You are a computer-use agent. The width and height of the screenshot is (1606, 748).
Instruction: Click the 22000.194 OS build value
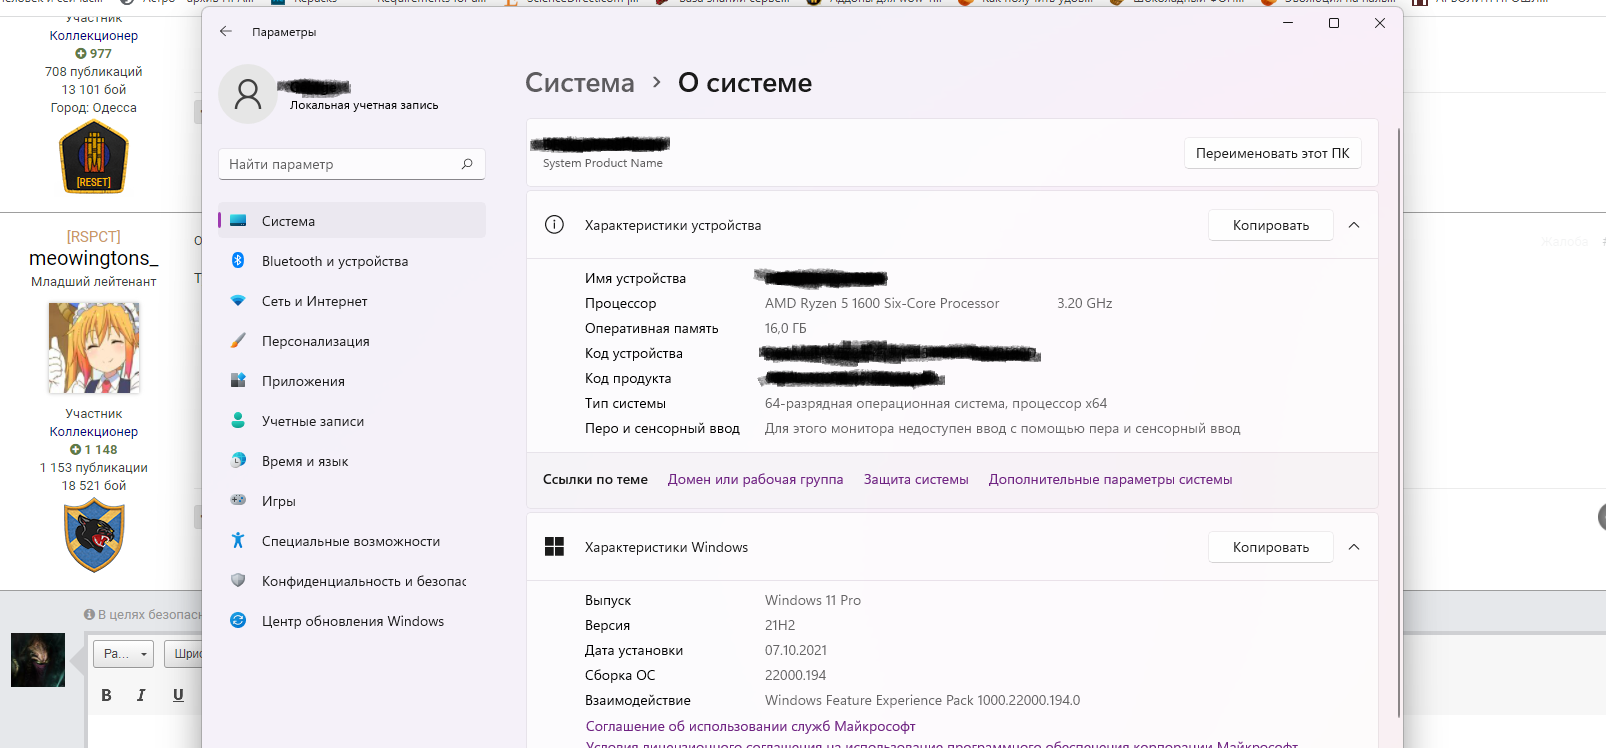(796, 675)
